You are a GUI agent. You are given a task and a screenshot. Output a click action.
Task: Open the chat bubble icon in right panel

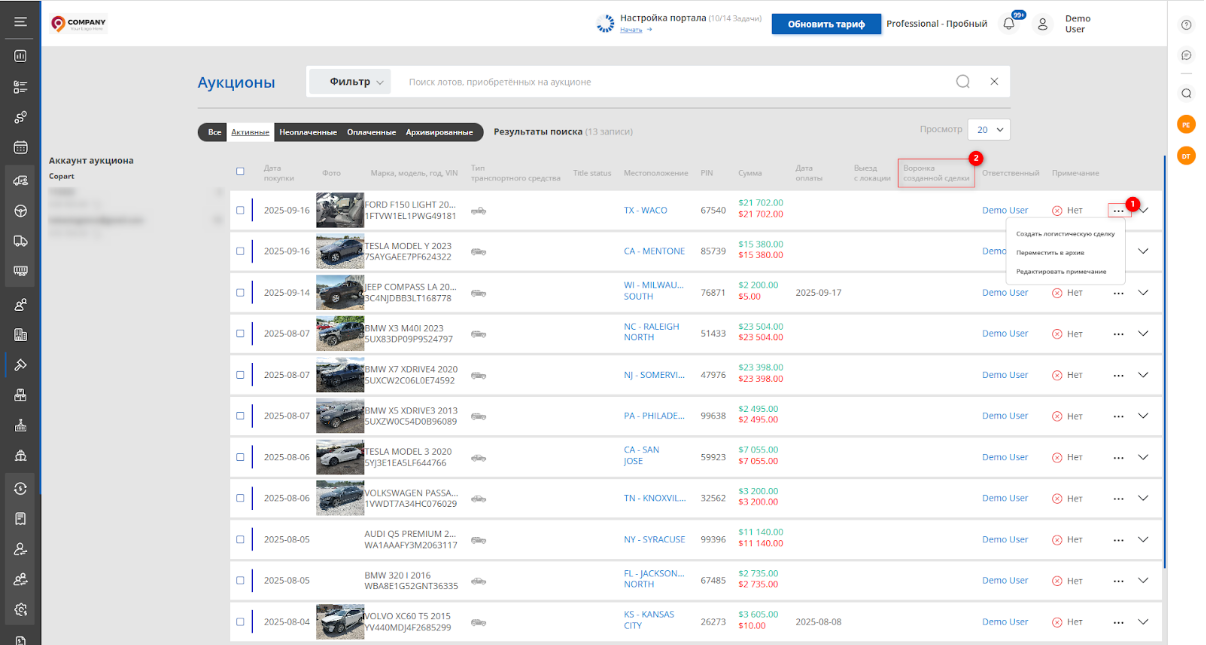tap(1186, 55)
